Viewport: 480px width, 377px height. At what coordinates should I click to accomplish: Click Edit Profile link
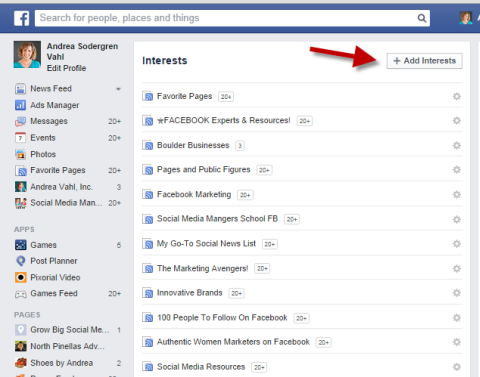(x=66, y=68)
